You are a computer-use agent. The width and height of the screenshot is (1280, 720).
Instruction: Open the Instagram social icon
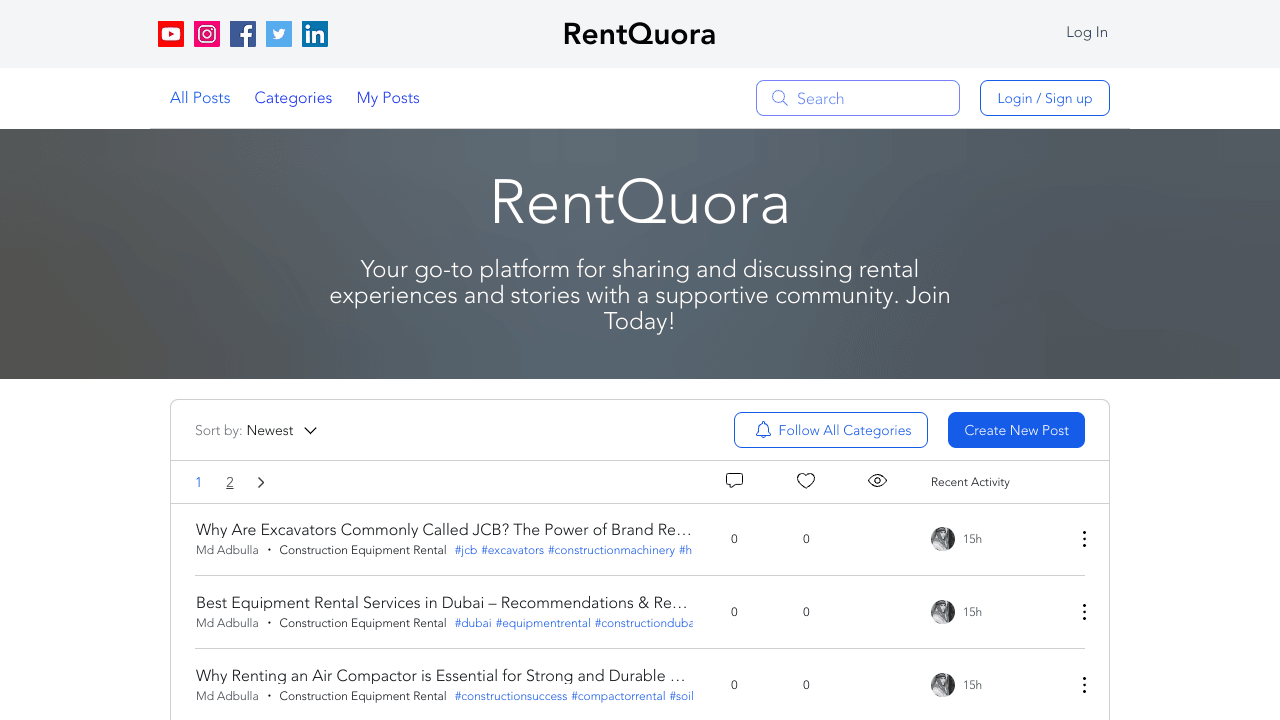pyautogui.click(x=206, y=33)
